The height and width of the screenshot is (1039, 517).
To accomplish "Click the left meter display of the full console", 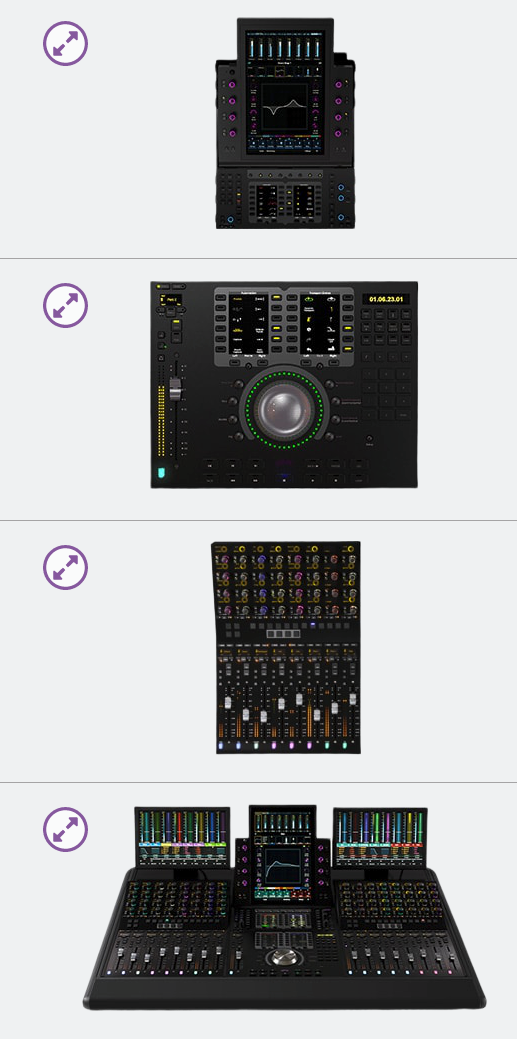I will [x=182, y=836].
